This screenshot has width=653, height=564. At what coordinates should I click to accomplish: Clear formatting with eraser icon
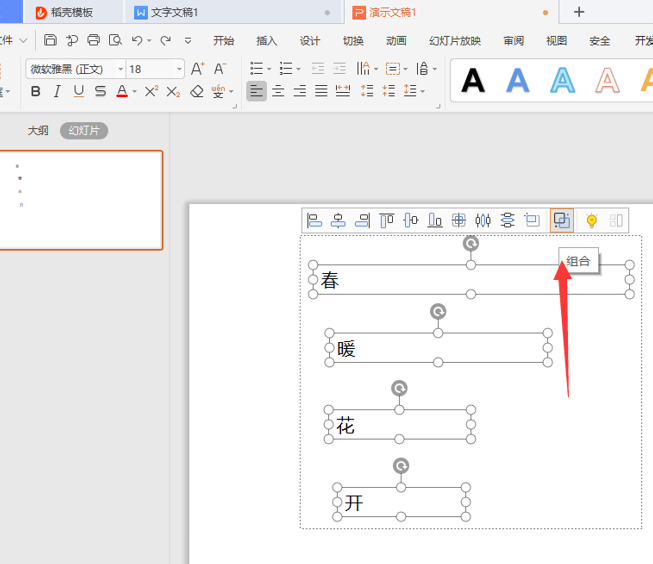(x=197, y=91)
